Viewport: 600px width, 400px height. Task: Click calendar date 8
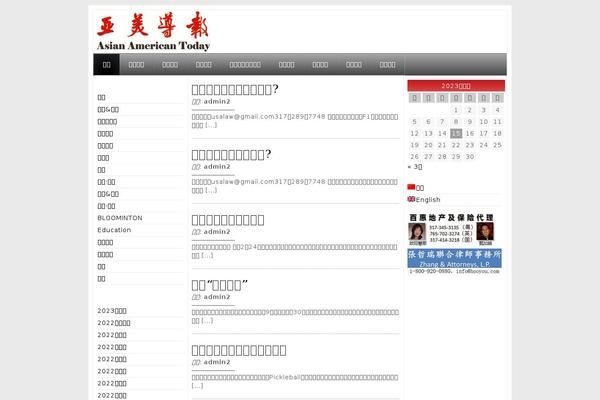[456, 122]
